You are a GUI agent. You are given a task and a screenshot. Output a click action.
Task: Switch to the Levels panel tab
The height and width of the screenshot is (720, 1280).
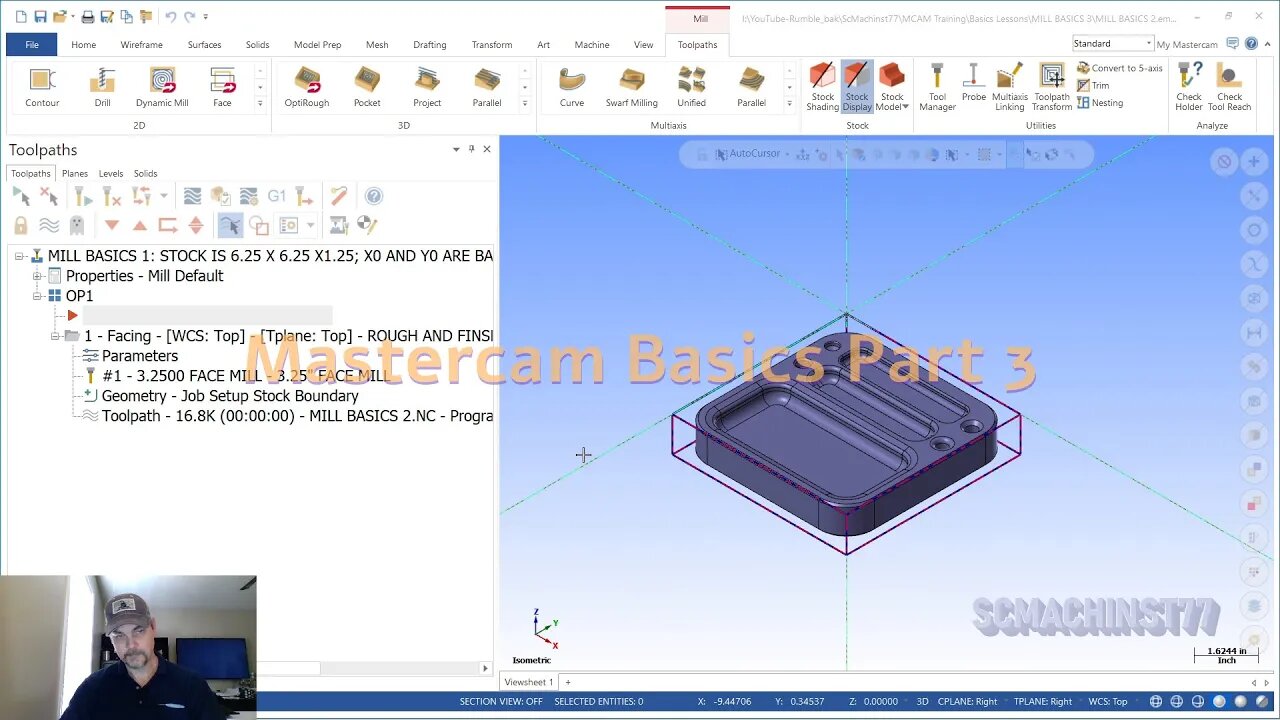pos(111,173)
